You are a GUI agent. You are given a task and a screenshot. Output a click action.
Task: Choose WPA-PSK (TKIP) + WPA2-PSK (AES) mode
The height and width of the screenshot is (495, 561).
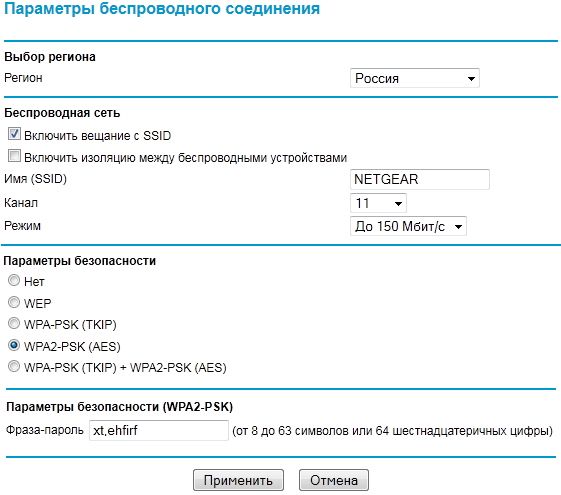(14, 367)
